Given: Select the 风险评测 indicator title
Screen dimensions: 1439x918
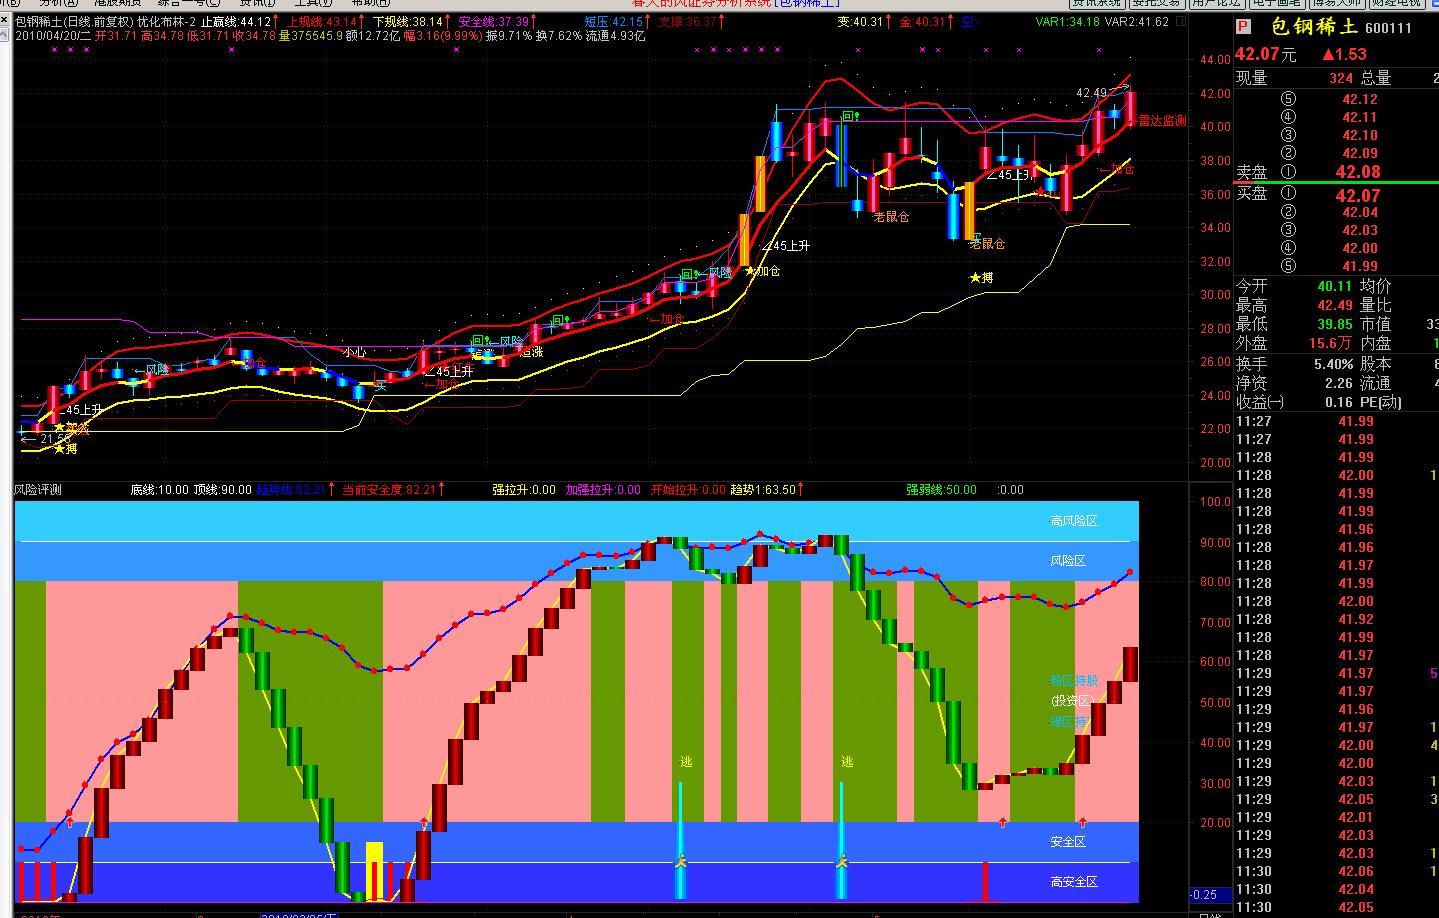Looking at the screenshot, I should (38, 490).
